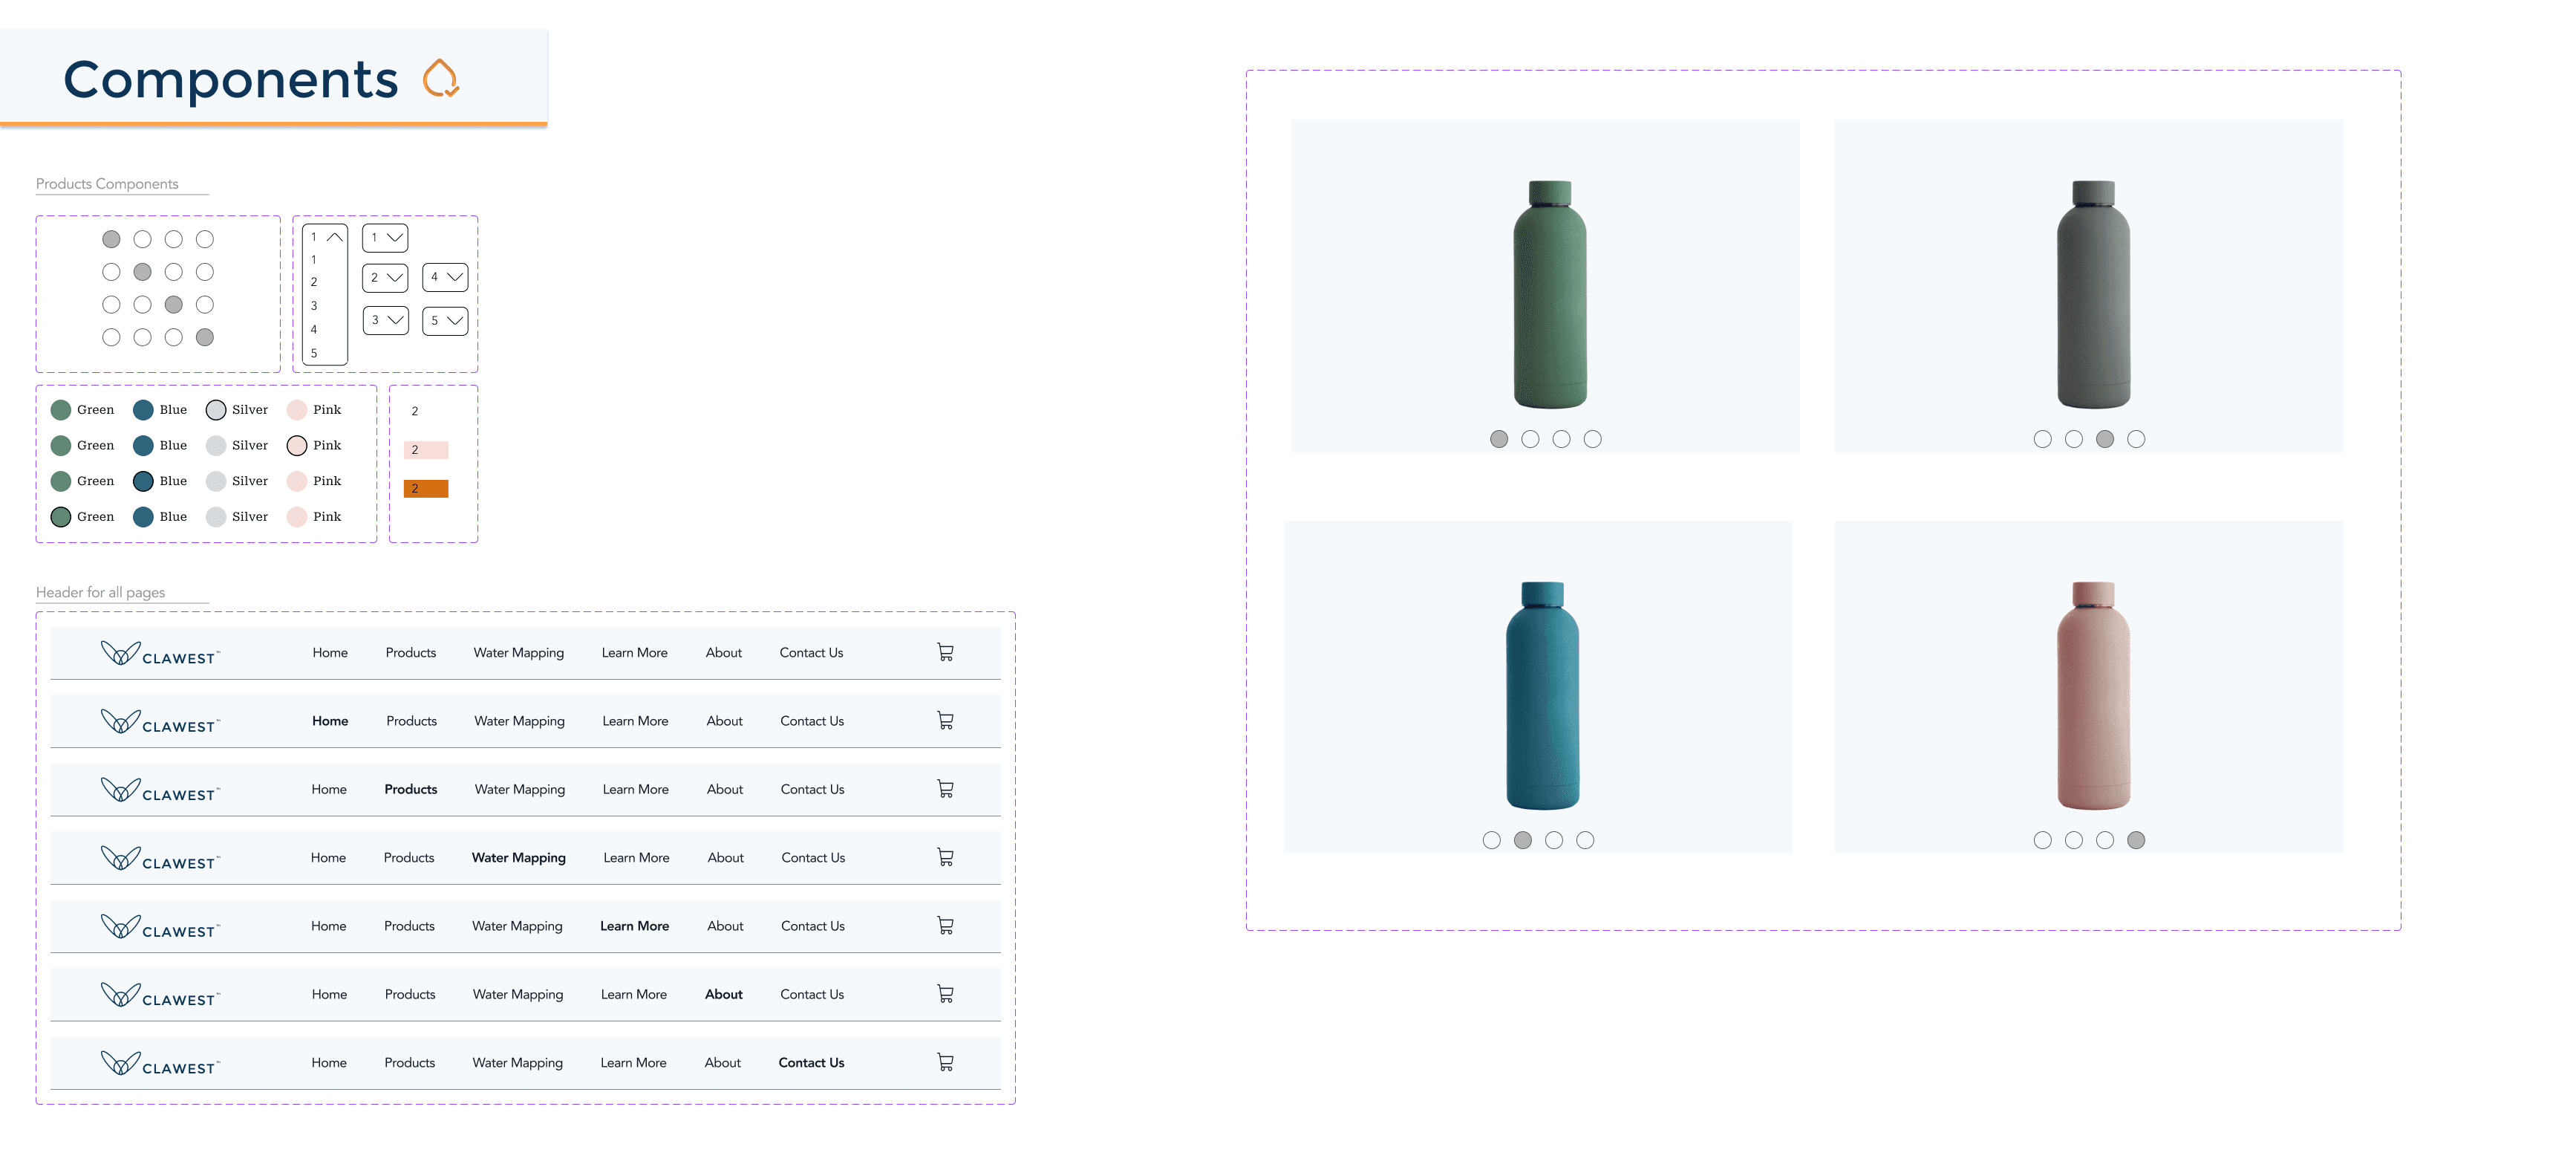Click Contact Us in header with bold Learn More
Image resolution: width=2576 pixels, height=1170 pixels.
[x=813, y=926]
